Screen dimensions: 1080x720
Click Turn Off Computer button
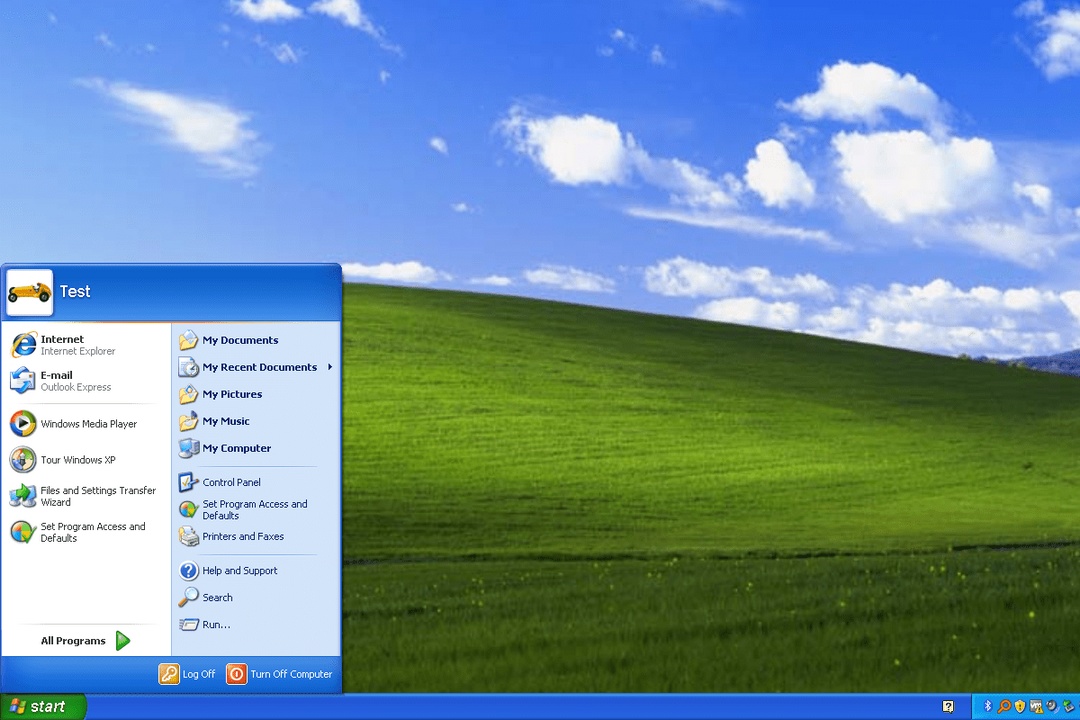[279, 674]
